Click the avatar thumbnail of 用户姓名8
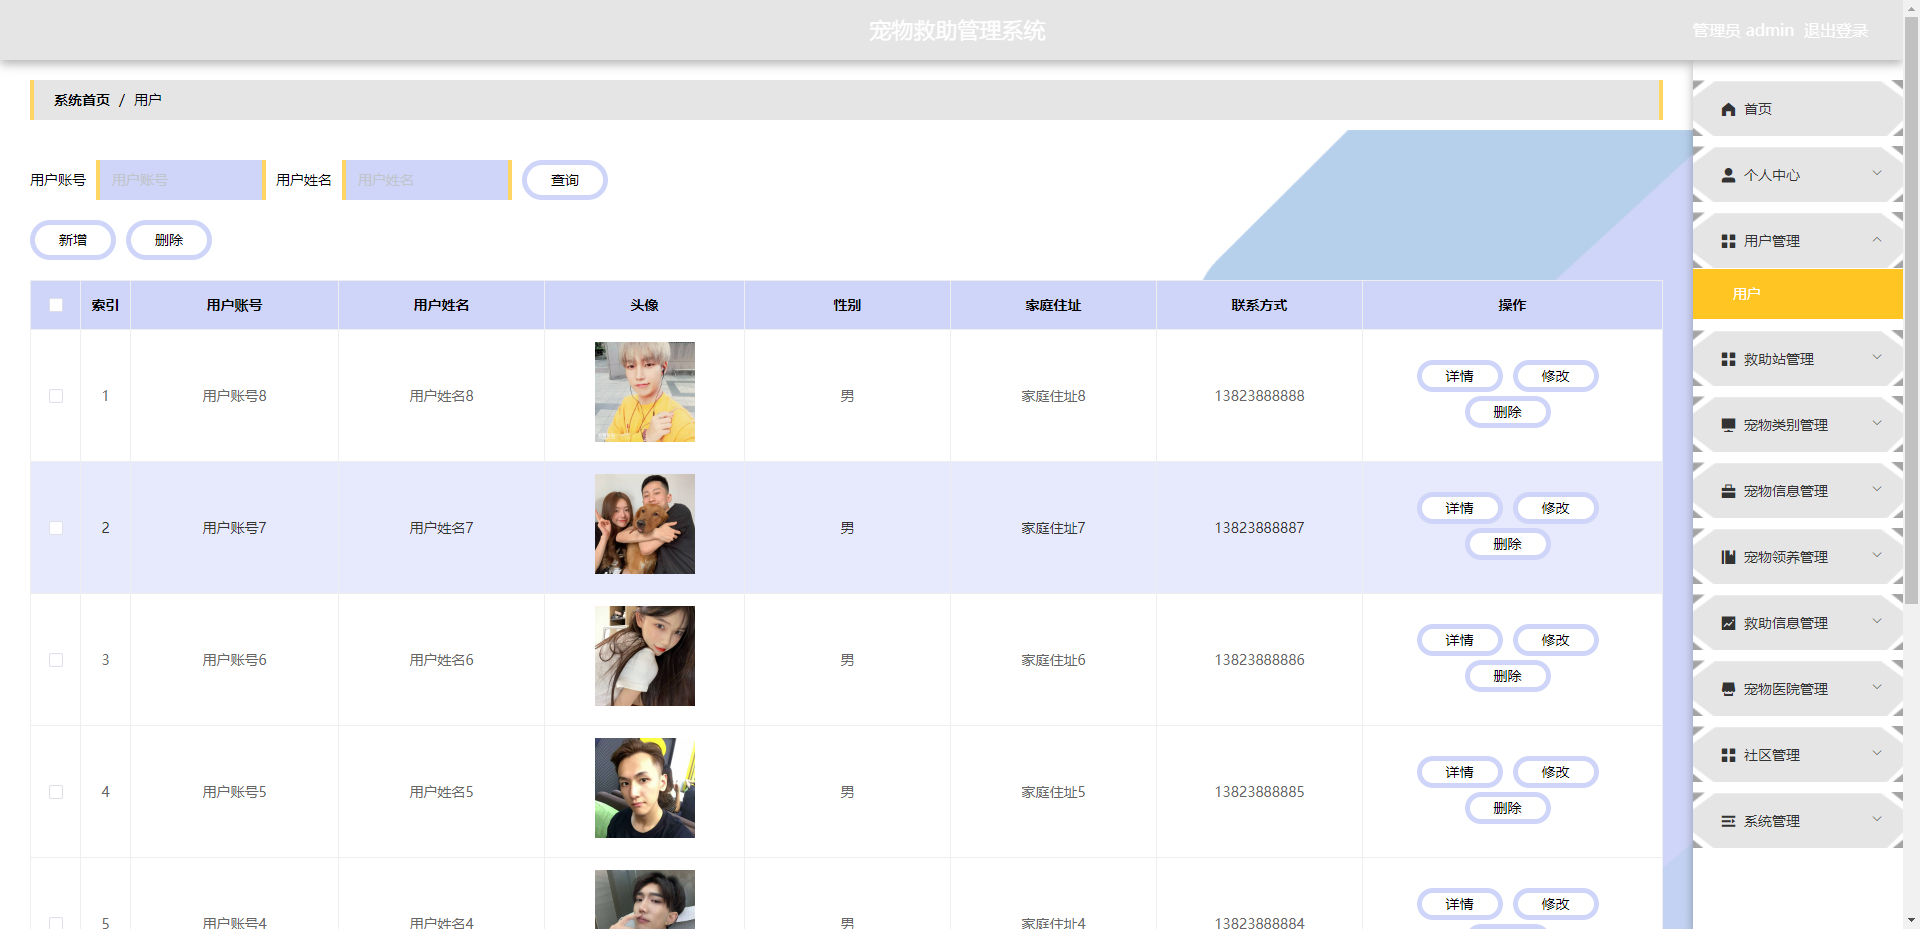The height and width of the screenshot is (929, 1920). coord(644,392)
